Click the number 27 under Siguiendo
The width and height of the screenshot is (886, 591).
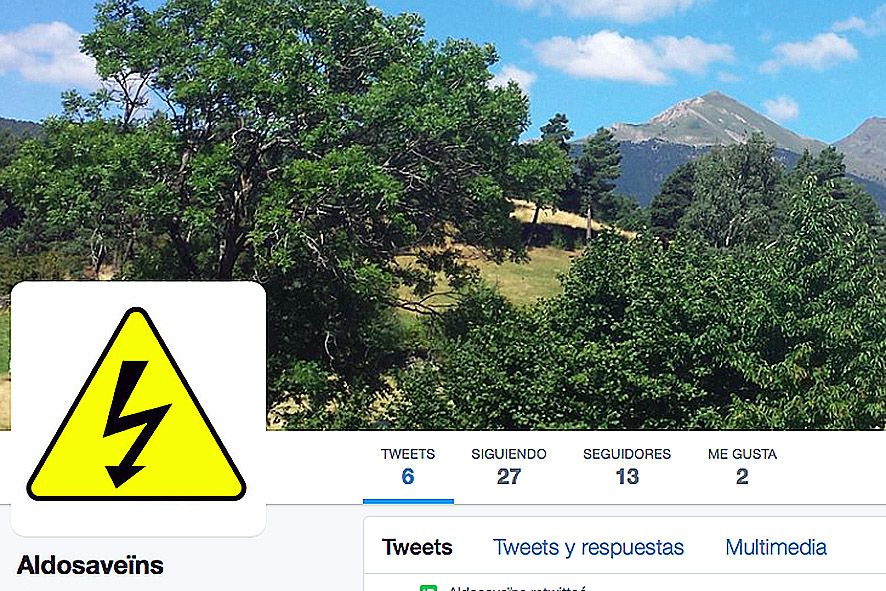click(x=509, y=476)
